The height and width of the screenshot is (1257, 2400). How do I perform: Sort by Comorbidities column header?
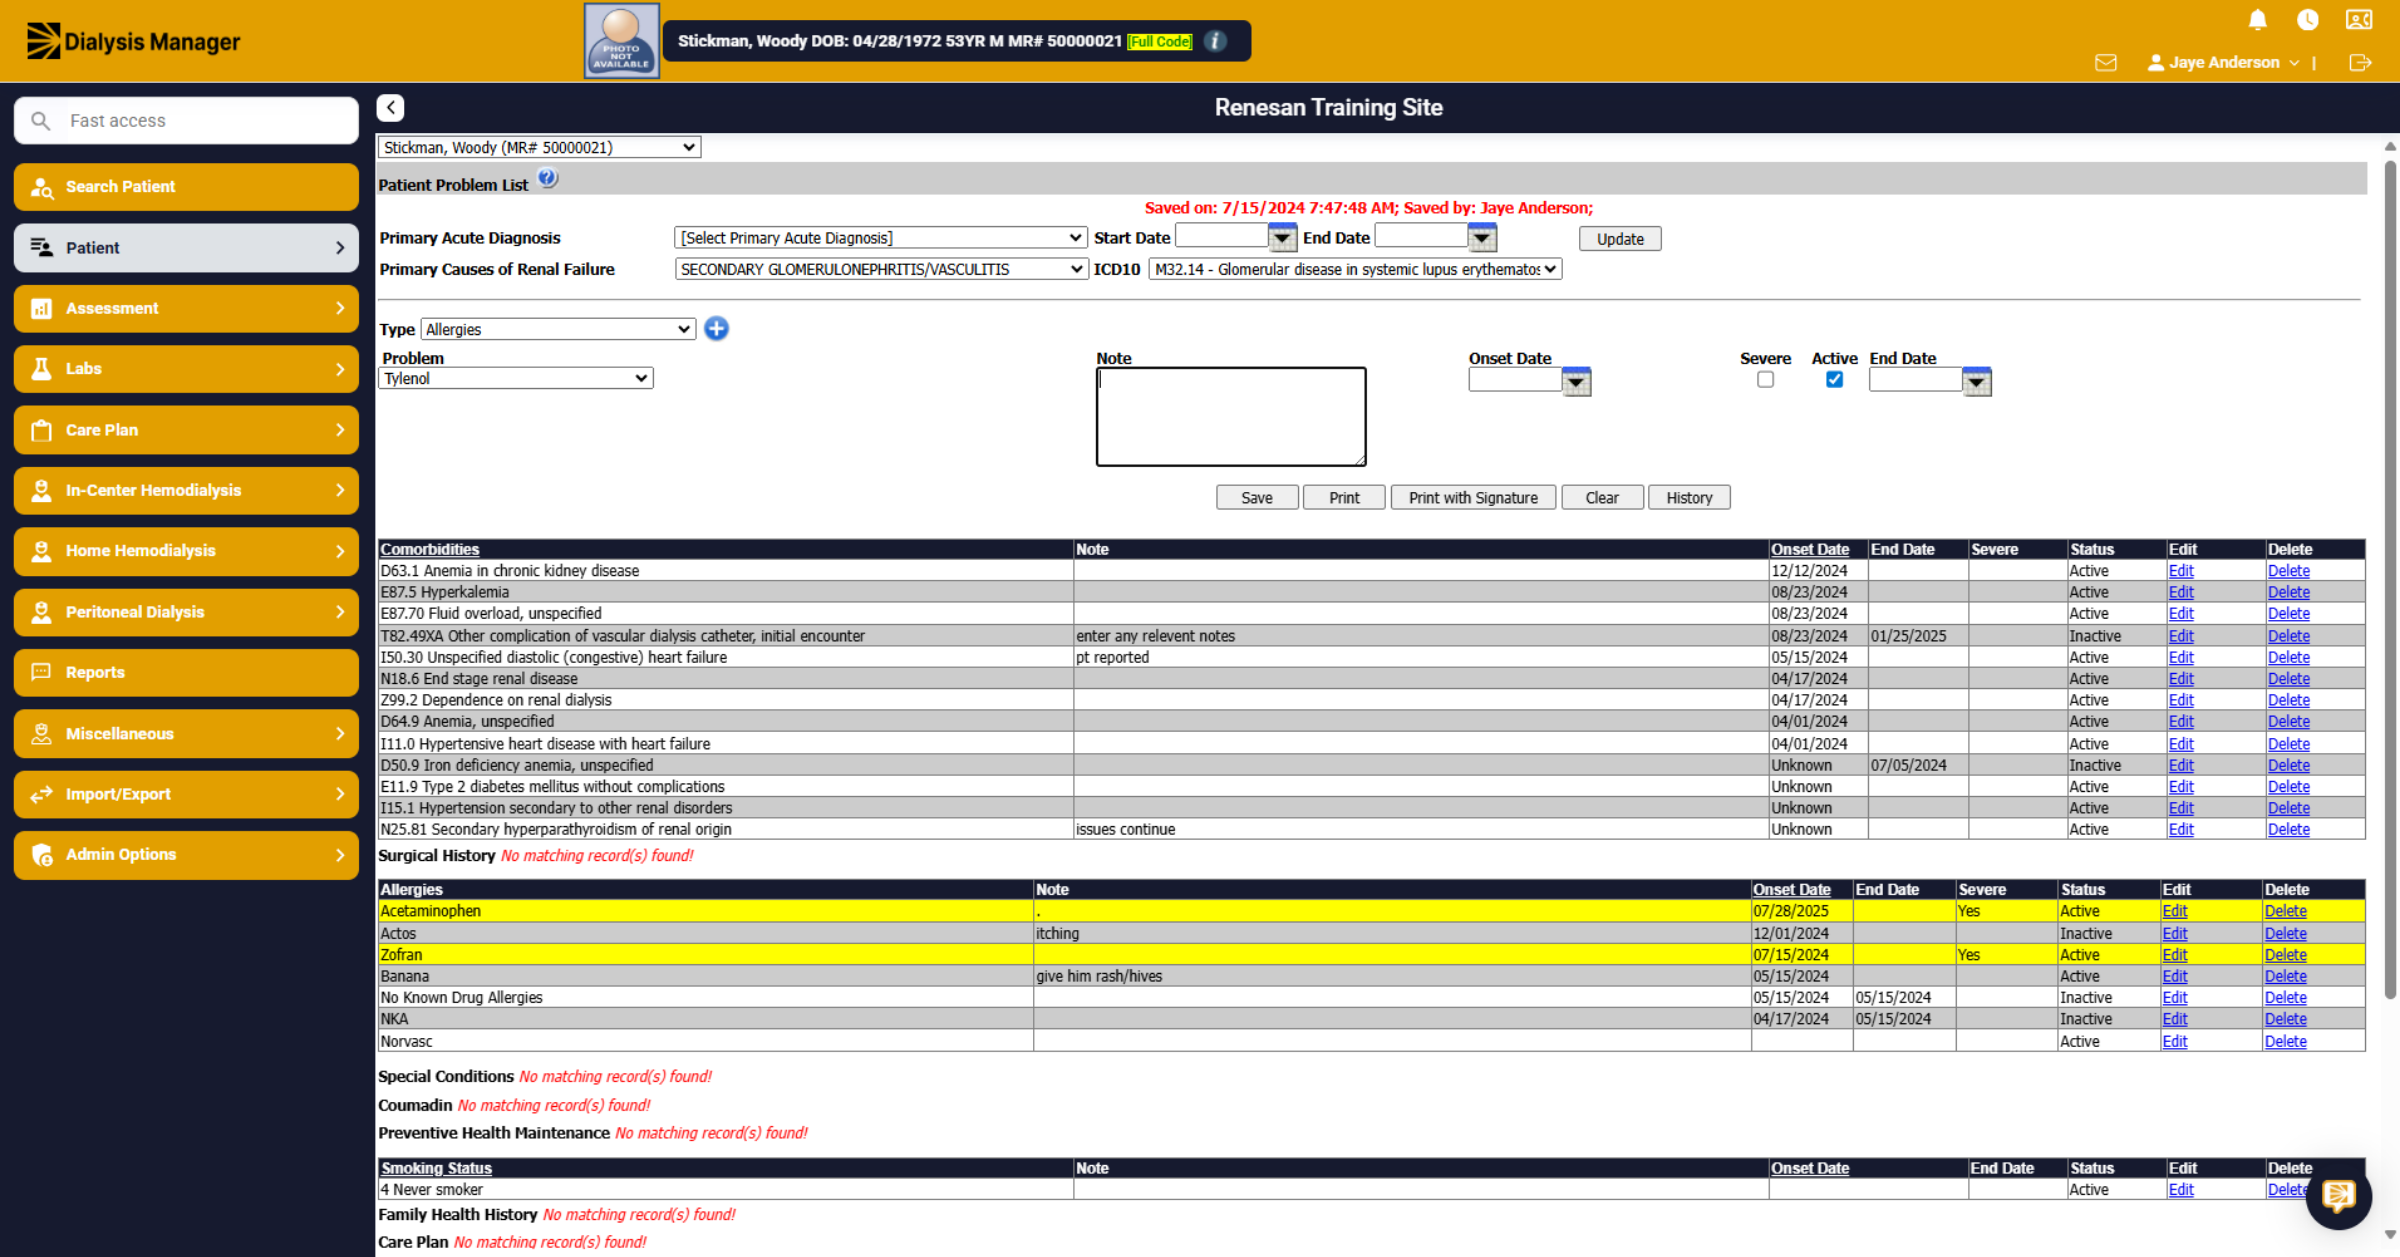[430, 549]
